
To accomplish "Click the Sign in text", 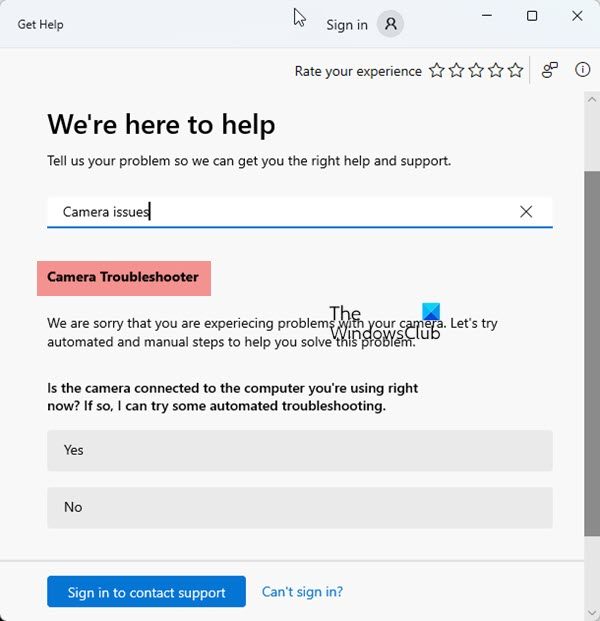I will [x=347, y=25].
